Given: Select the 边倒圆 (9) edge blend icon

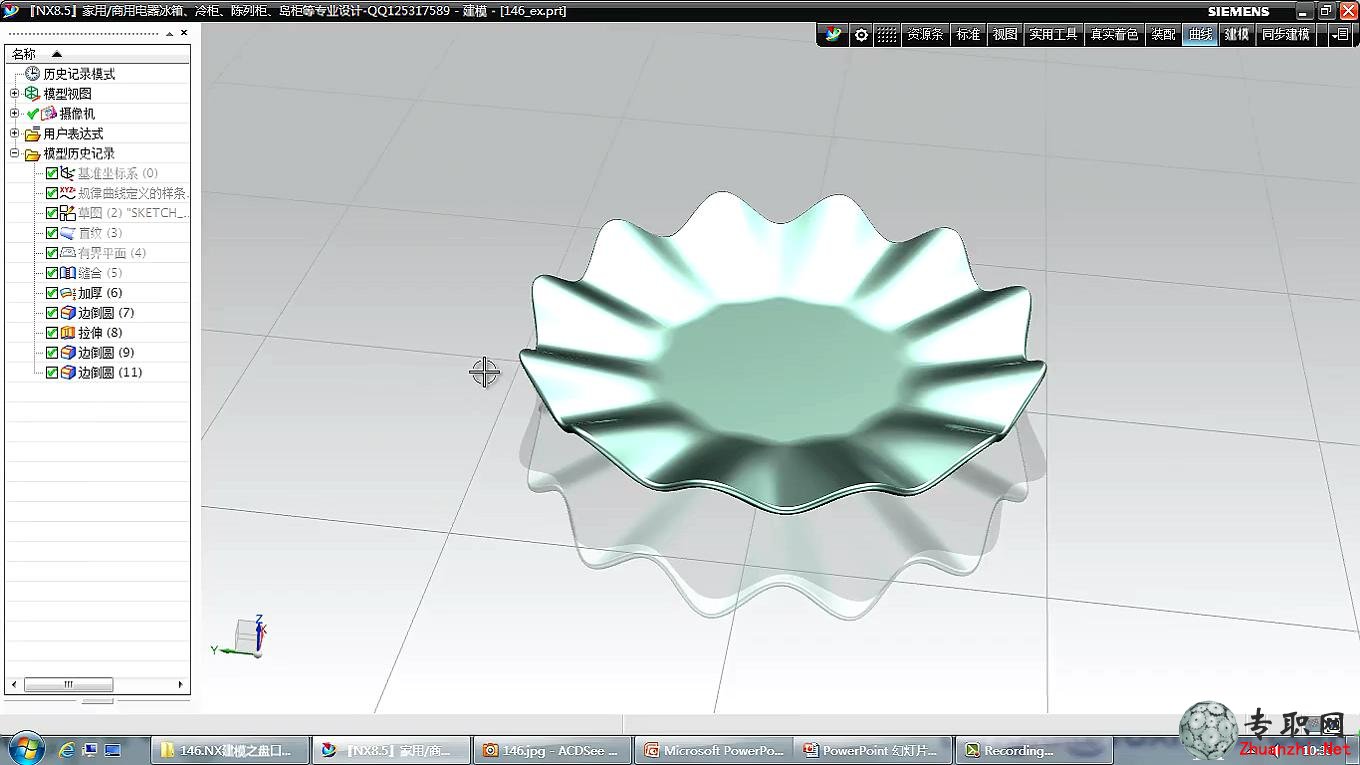Looking at the screenshot, I should (x=67, y=353).
